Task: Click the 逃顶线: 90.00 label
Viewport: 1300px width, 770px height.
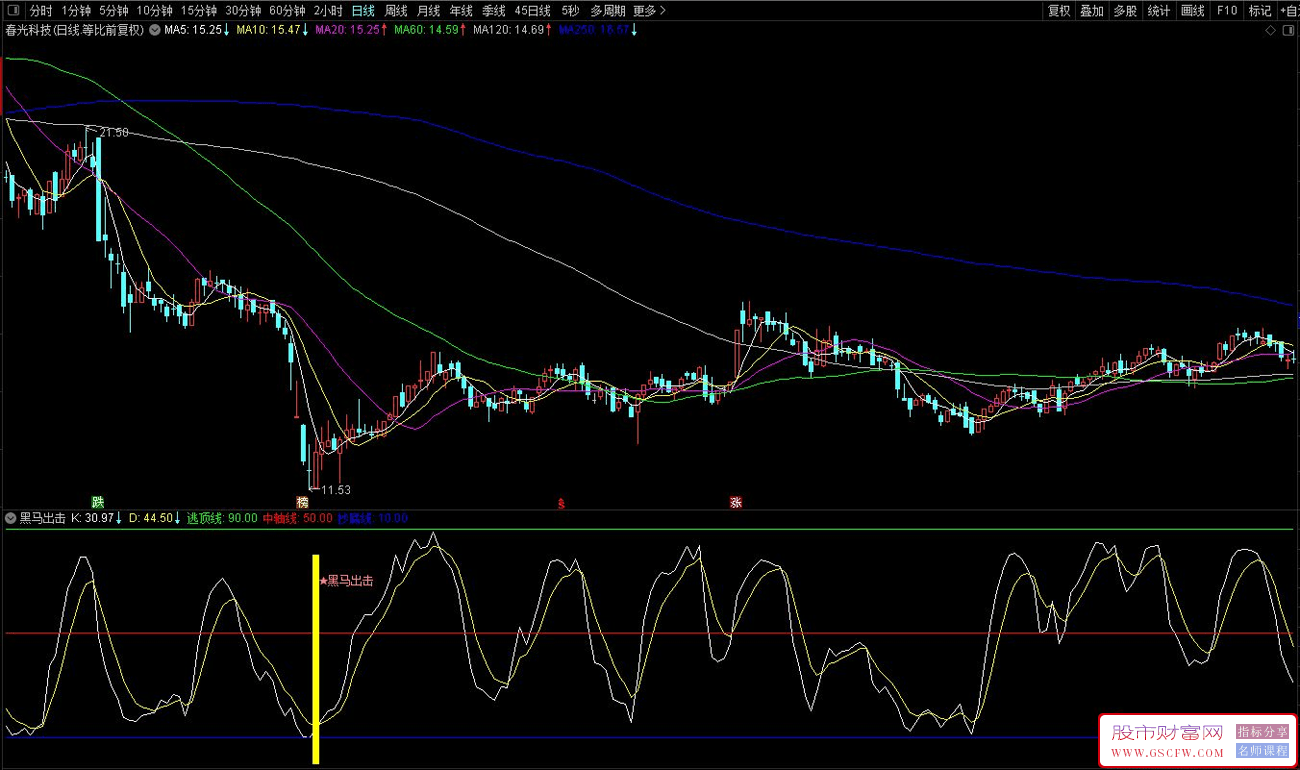Action: click(x=222, y=518)
